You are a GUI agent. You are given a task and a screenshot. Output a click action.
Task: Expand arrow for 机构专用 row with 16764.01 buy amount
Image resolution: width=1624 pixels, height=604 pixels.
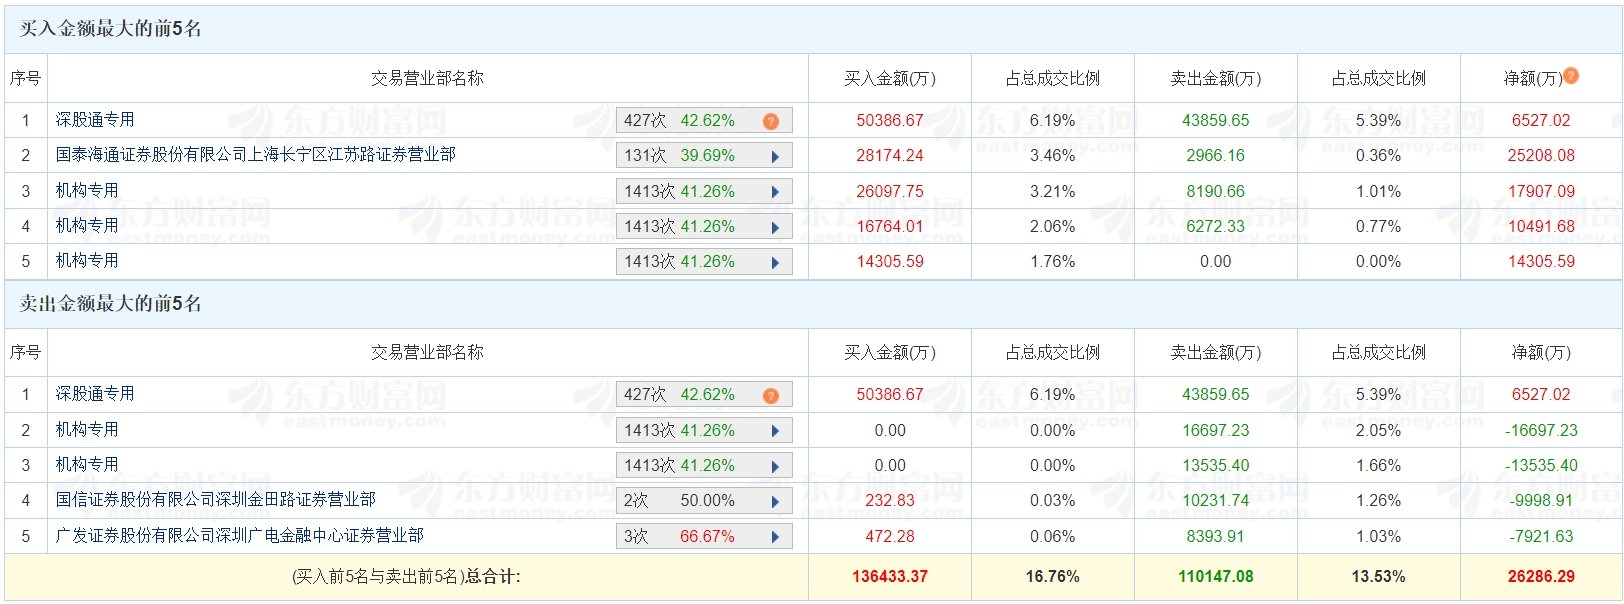point(775,227)
